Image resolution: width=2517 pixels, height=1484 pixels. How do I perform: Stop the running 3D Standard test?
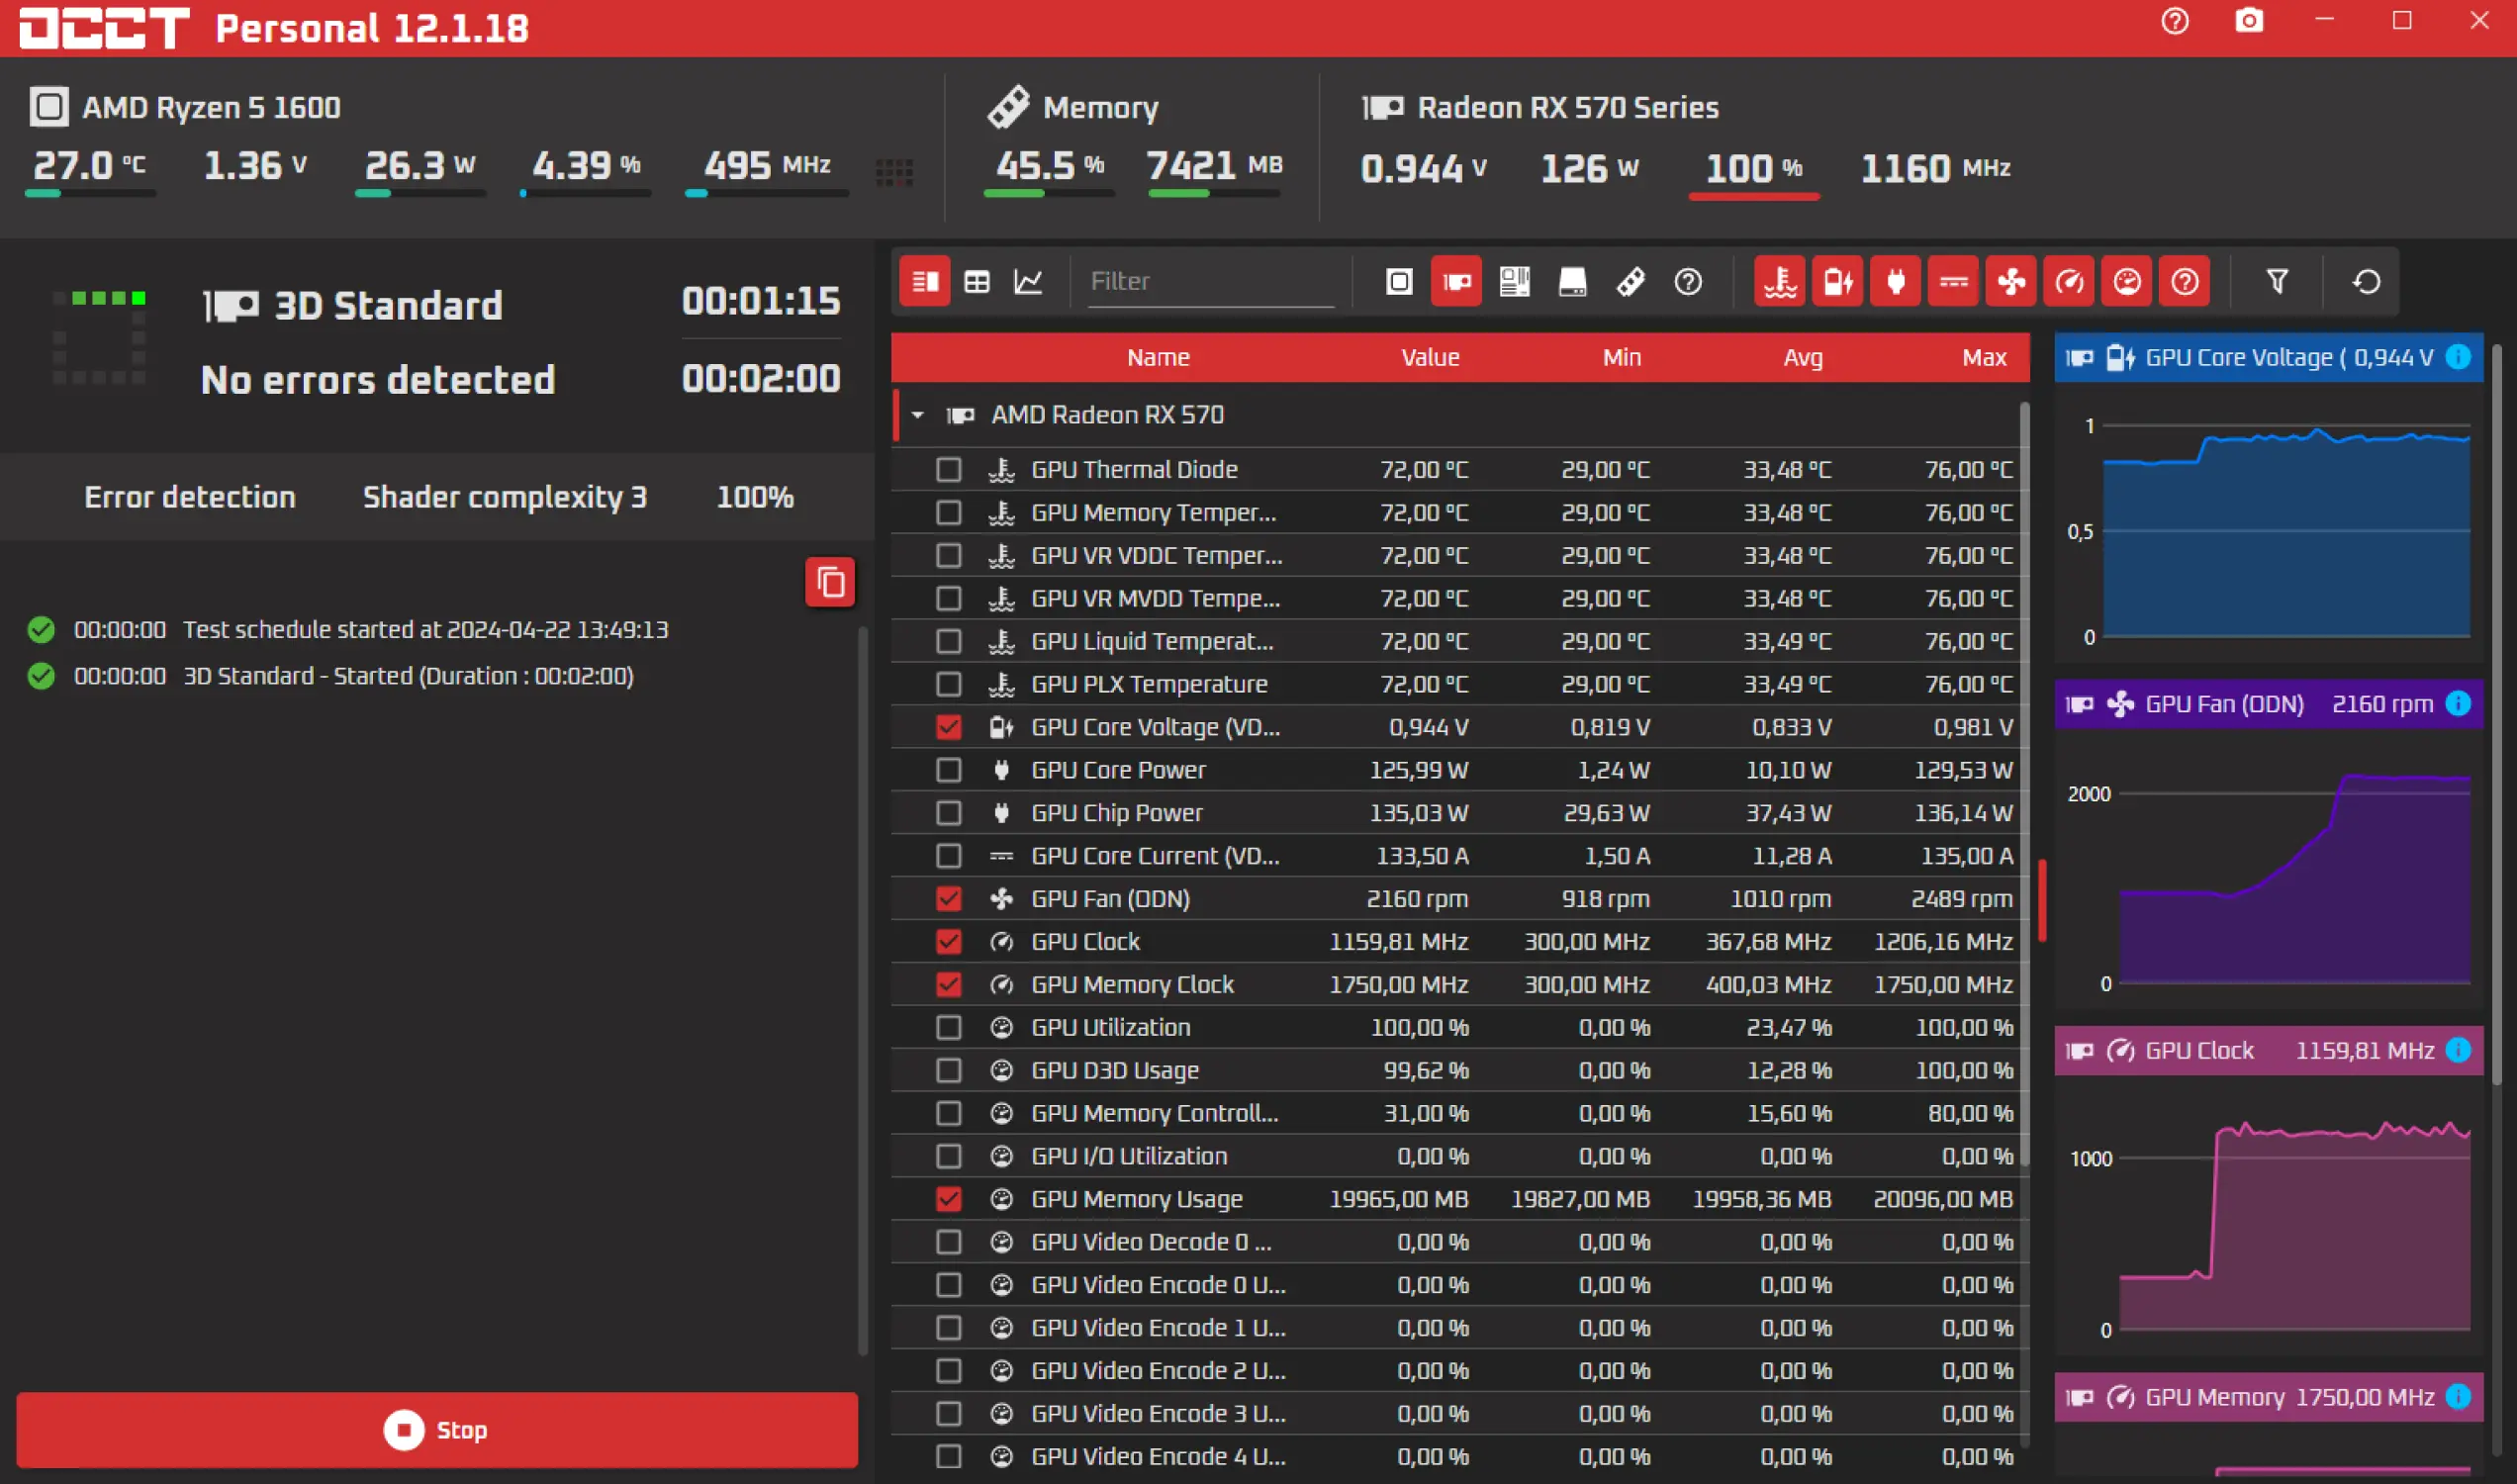(437, 1429)
